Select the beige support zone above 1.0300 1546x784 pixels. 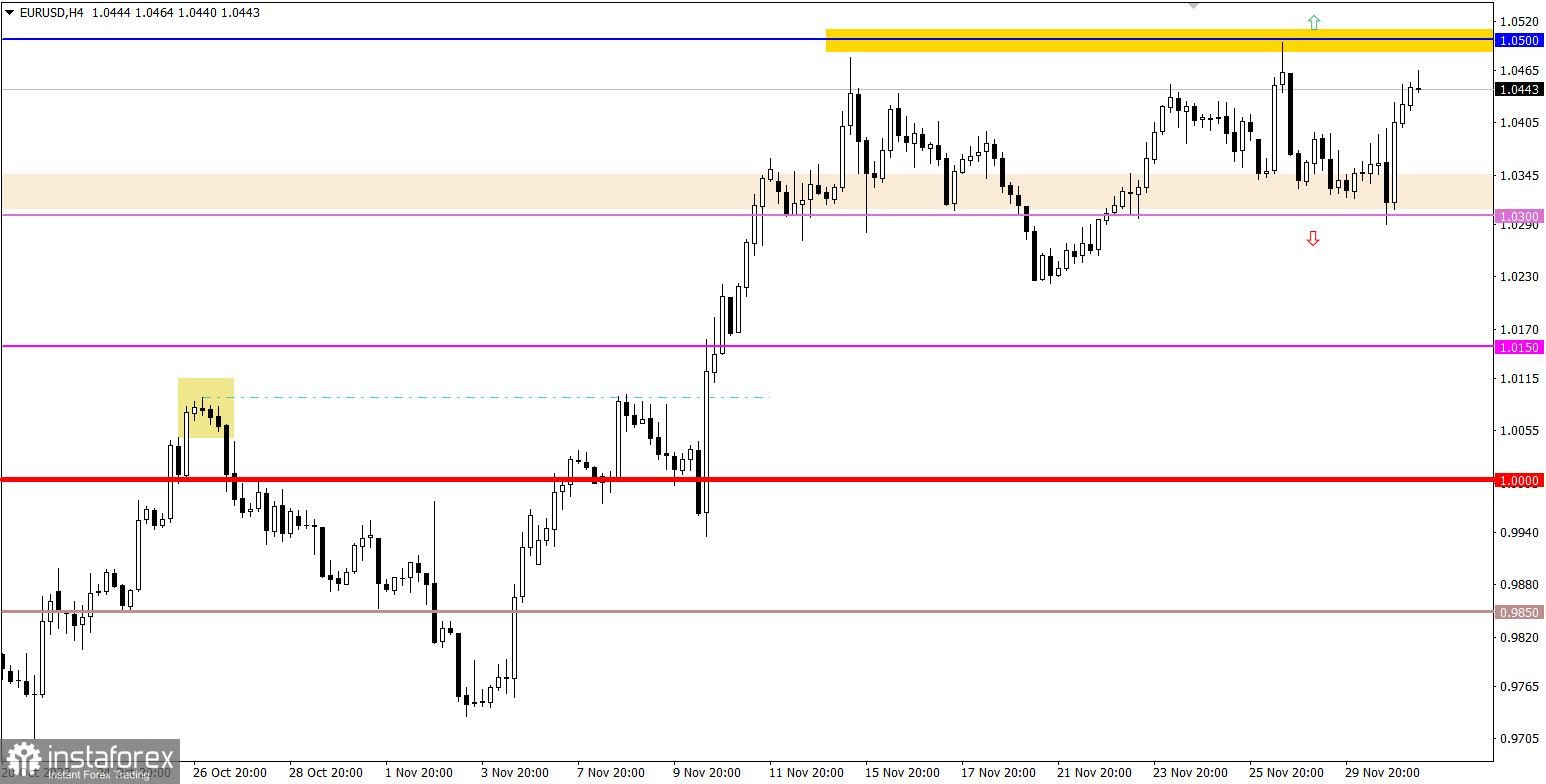point(746,192)
